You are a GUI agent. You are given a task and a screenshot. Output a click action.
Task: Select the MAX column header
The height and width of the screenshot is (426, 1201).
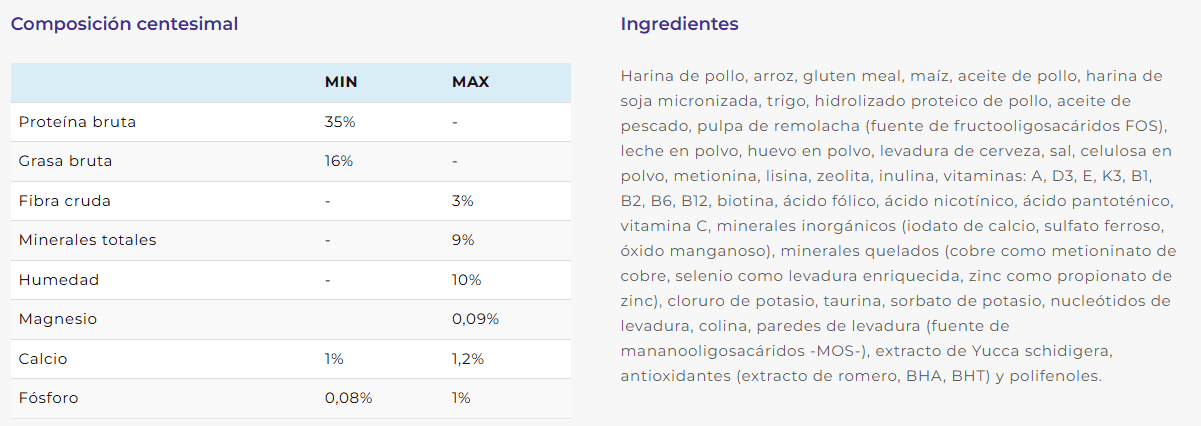pyautogui.click(x=470, y=82)
